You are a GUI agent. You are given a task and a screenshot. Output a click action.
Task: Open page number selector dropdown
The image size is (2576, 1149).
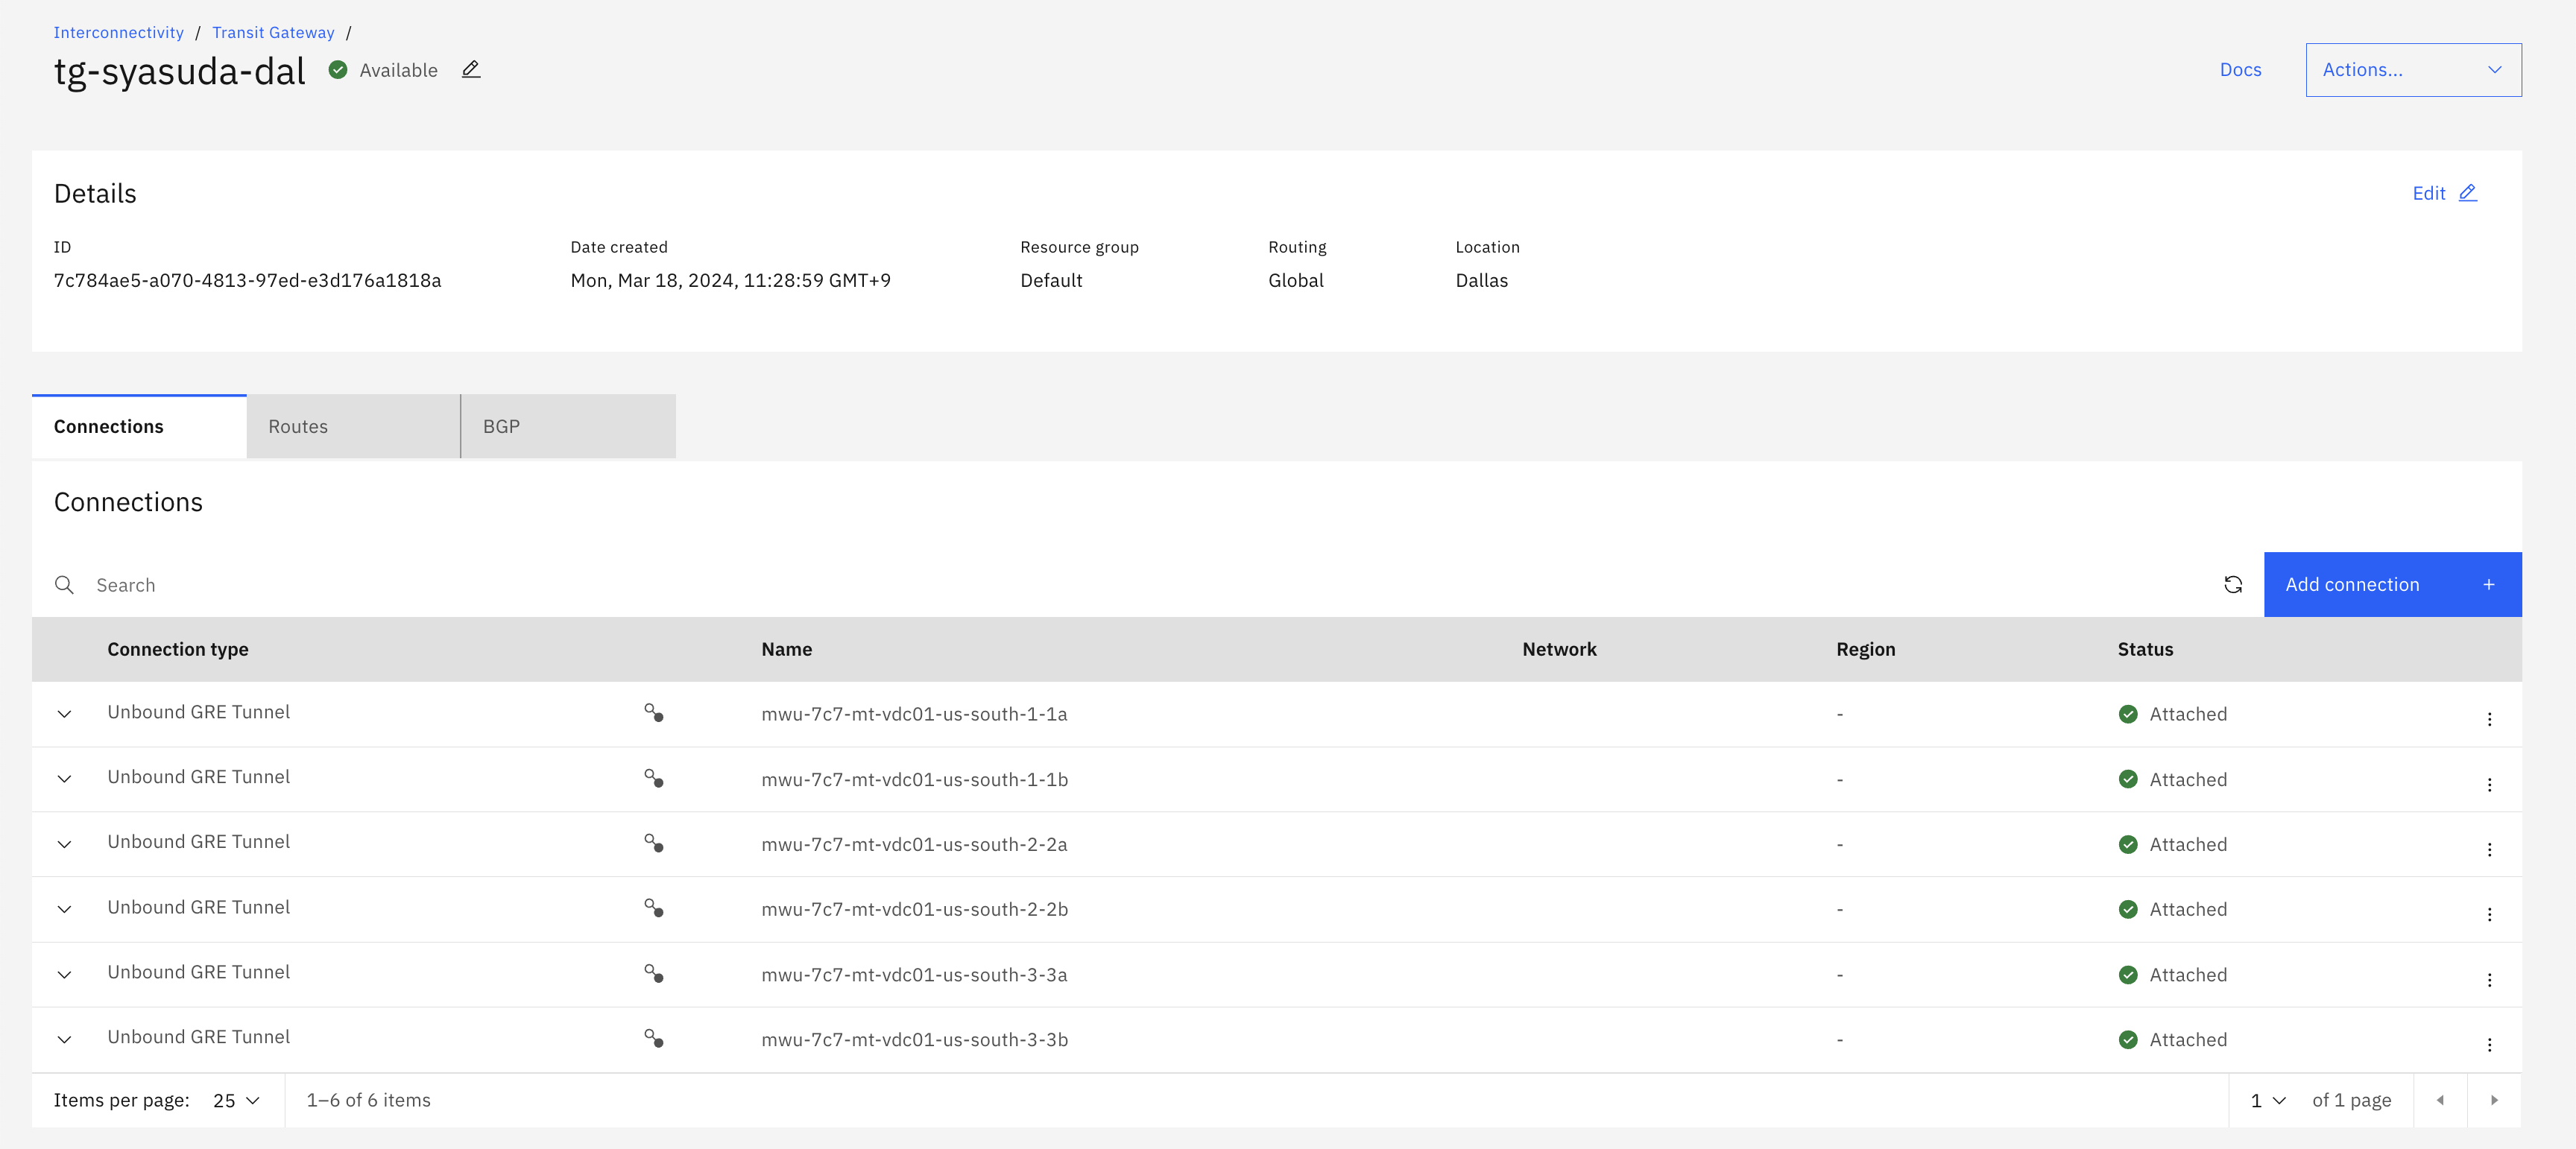(2268, 1100)
